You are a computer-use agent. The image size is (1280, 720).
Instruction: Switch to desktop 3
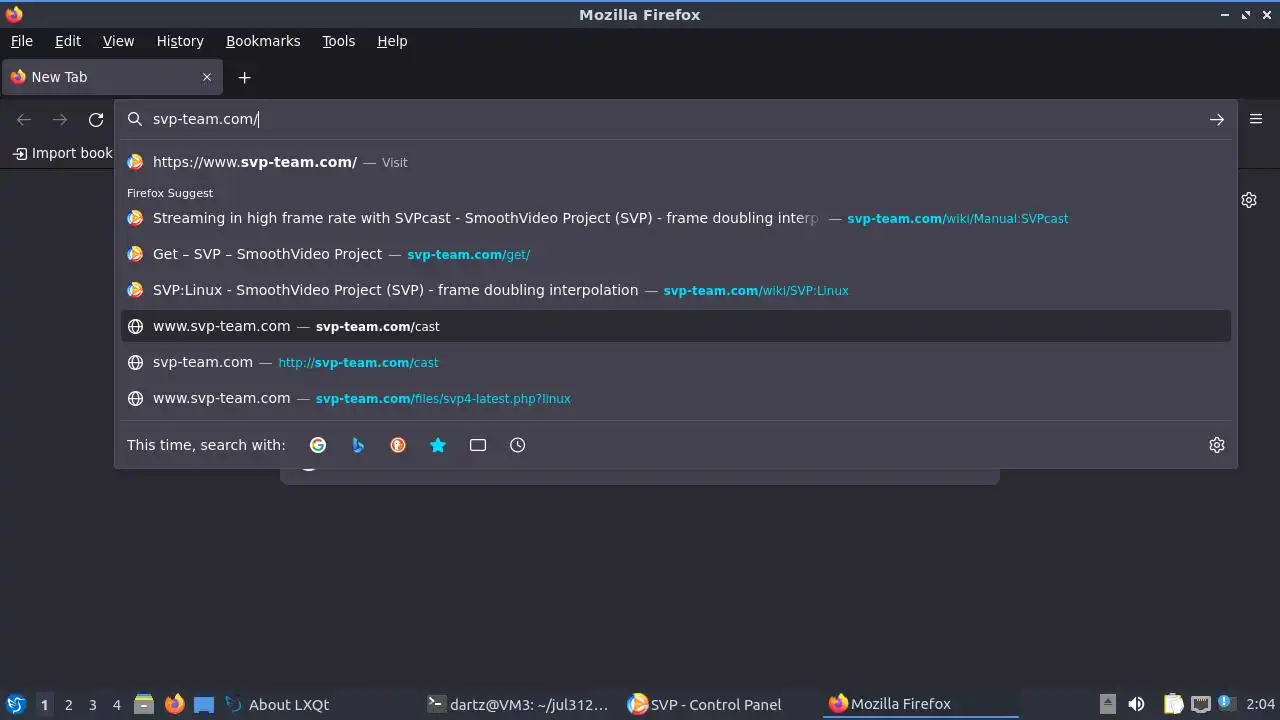92,704
